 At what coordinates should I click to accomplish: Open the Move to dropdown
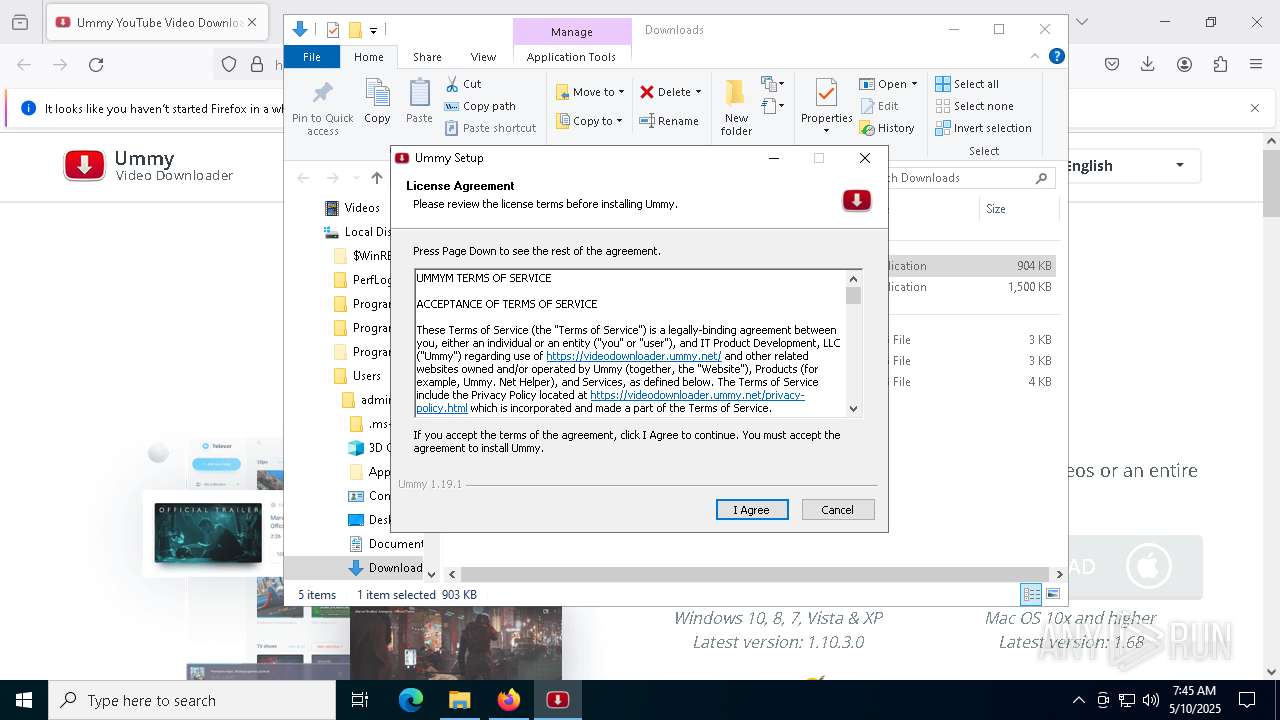590,92
